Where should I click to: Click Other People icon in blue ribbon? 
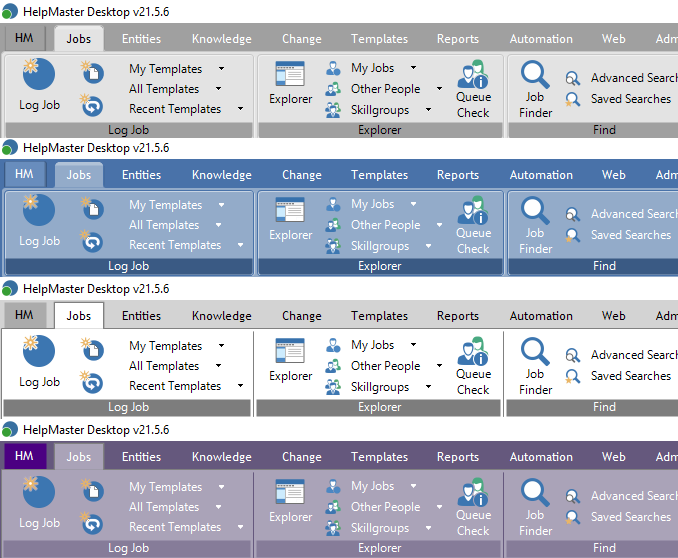[x=333, y=225]
